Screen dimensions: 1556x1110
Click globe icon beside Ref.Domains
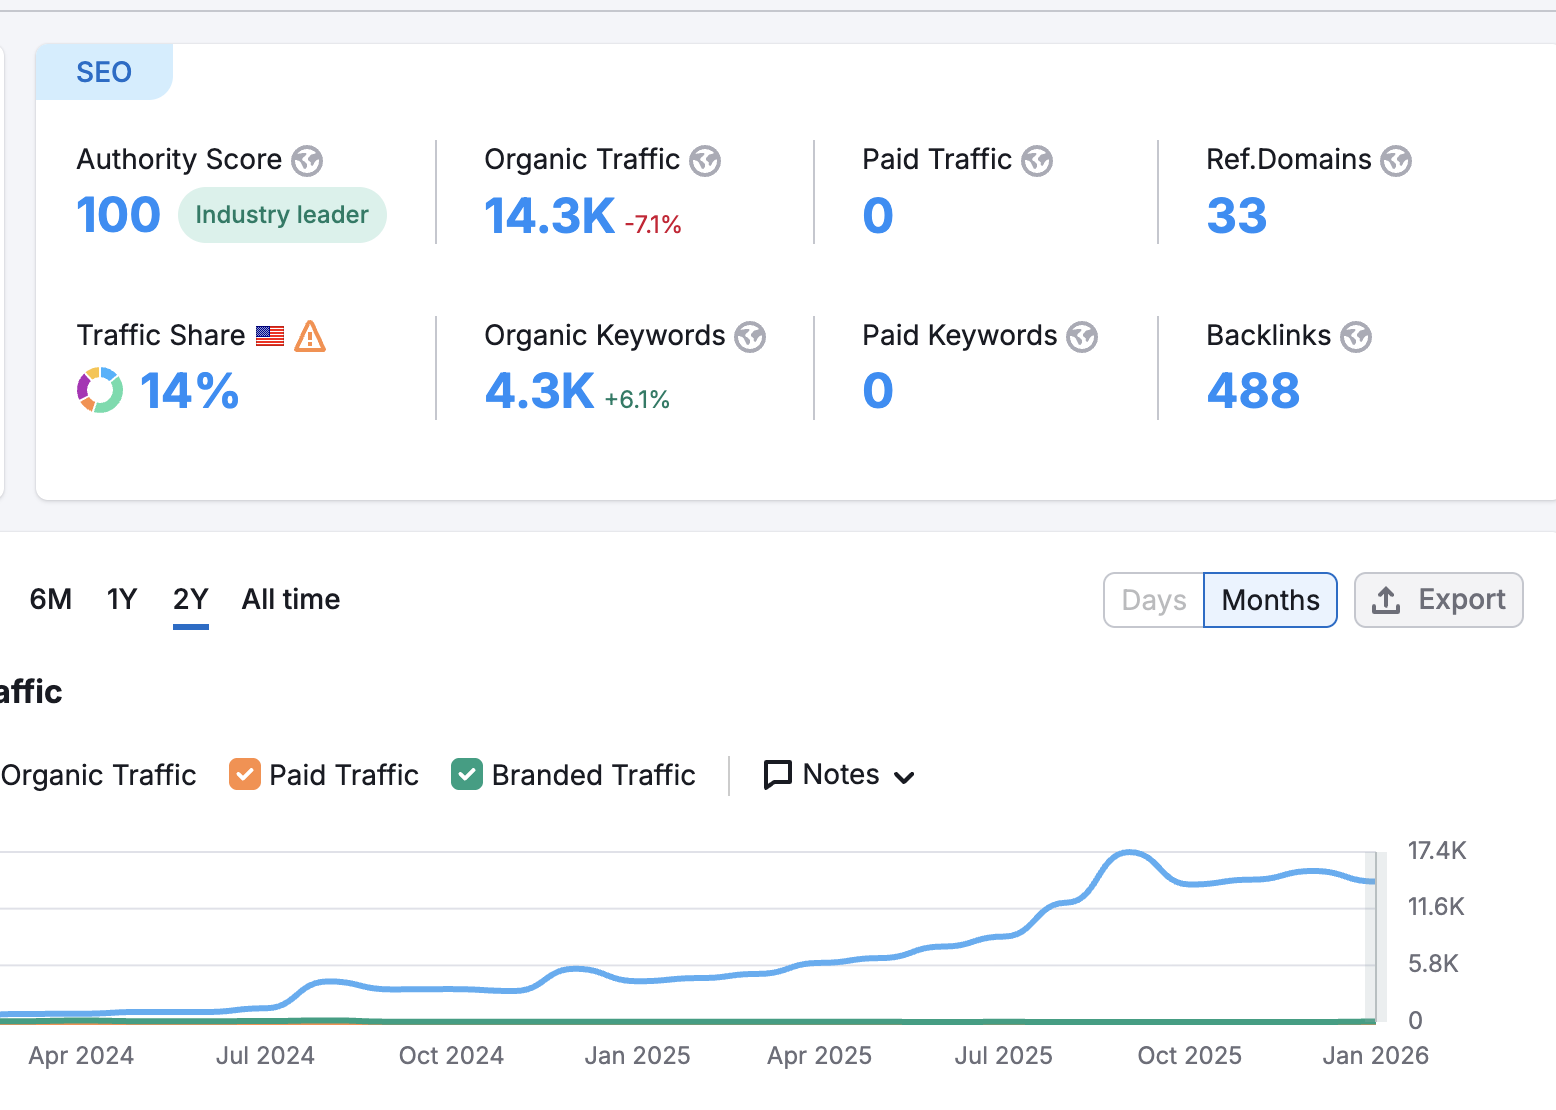click(x=1396, y=161)
